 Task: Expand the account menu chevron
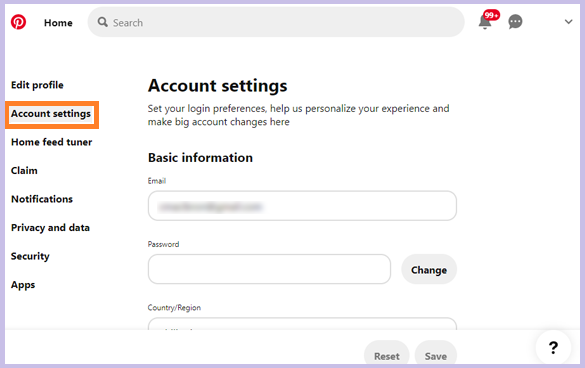[x=568, y=22]
